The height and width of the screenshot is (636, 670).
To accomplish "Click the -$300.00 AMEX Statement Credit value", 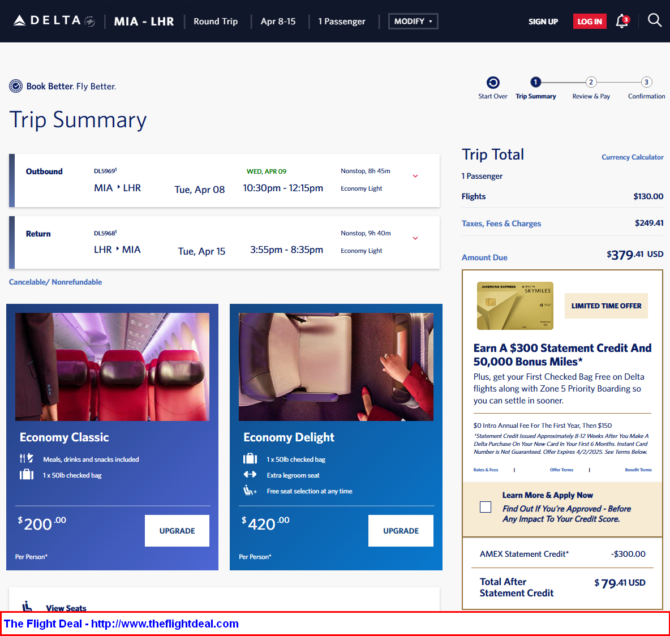I will pyautogui.click(x=628, y=554).
